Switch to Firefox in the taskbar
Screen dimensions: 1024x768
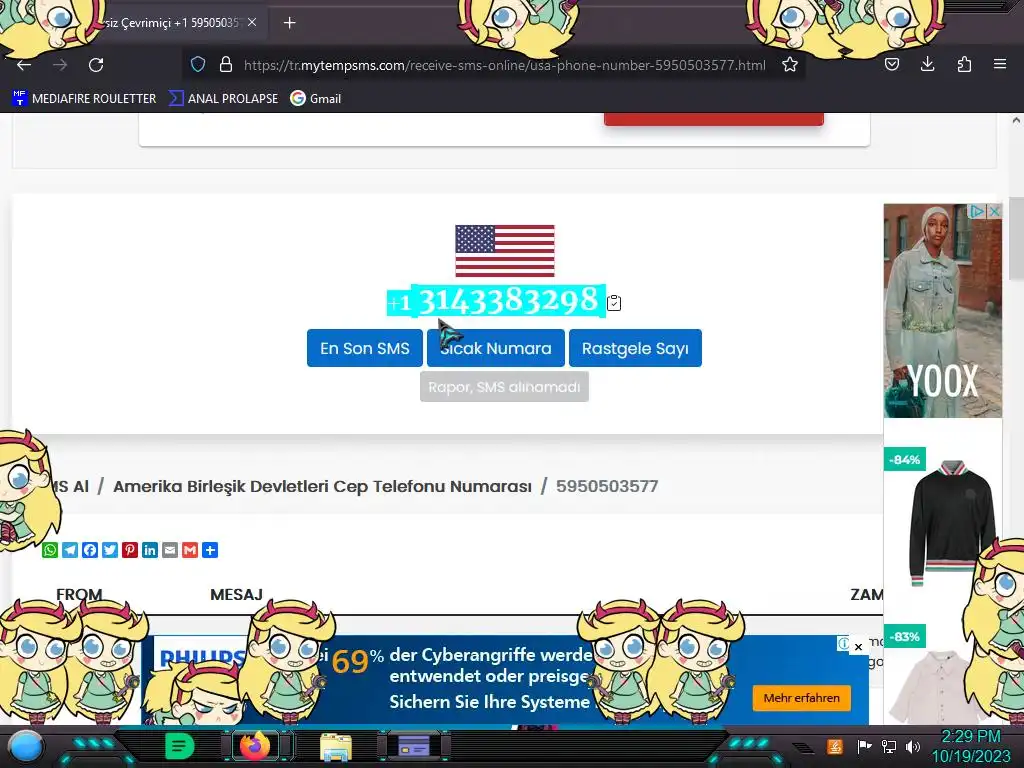[x=255, y=746]
